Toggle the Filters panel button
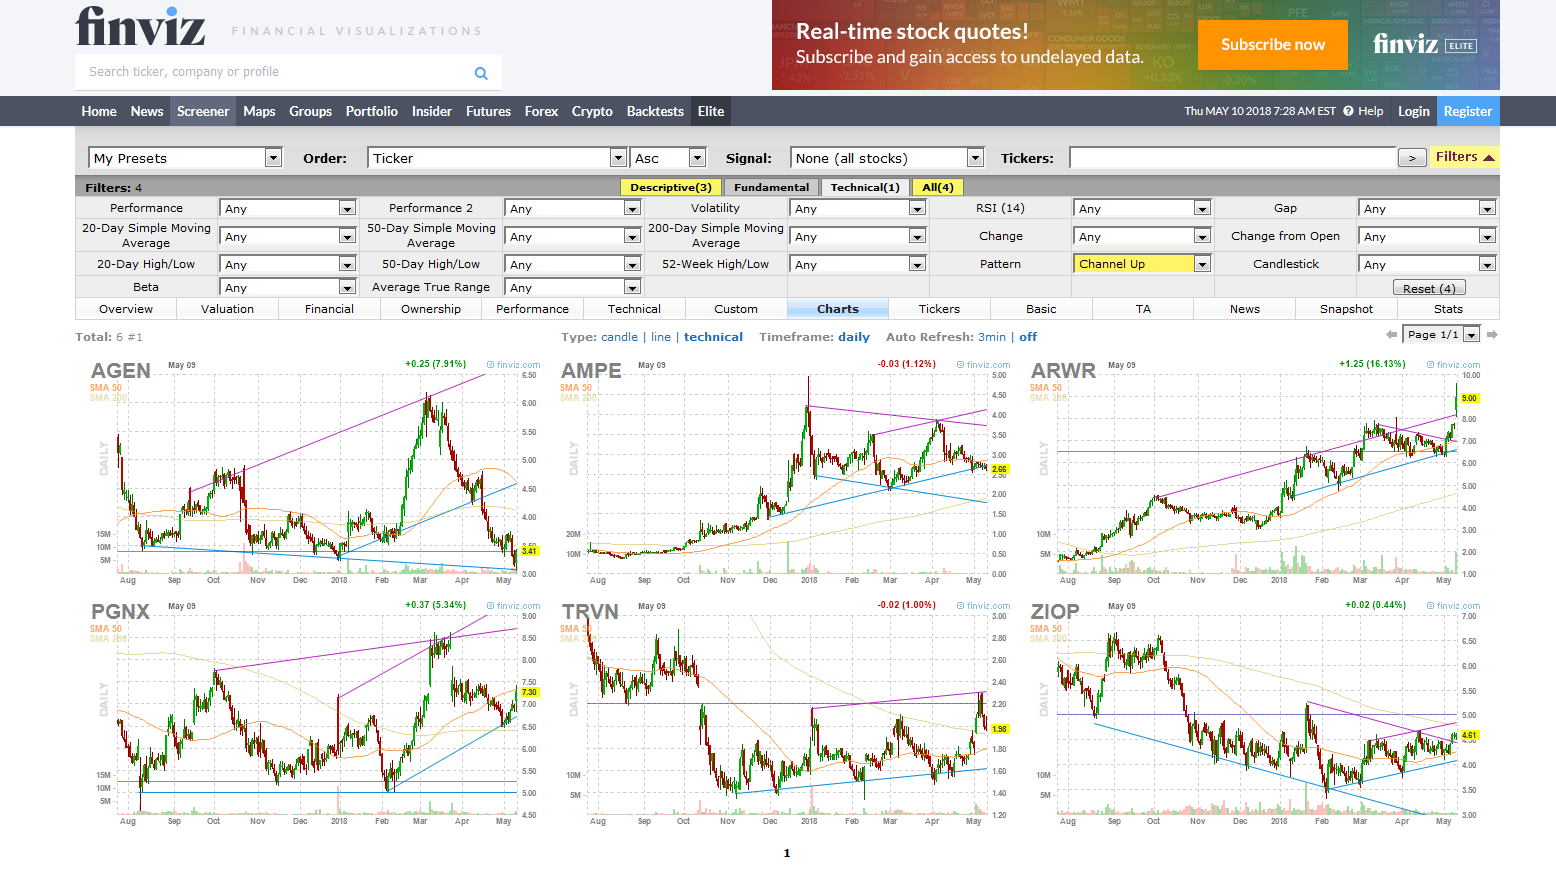This screenshot has height=881, width=1556. pos(1464,157)
